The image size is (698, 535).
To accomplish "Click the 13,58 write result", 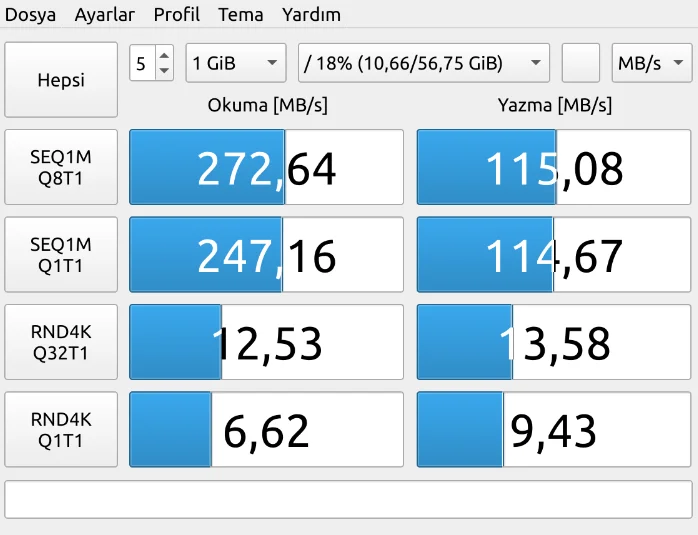I will pyautogui.click(x=554, y=342).
